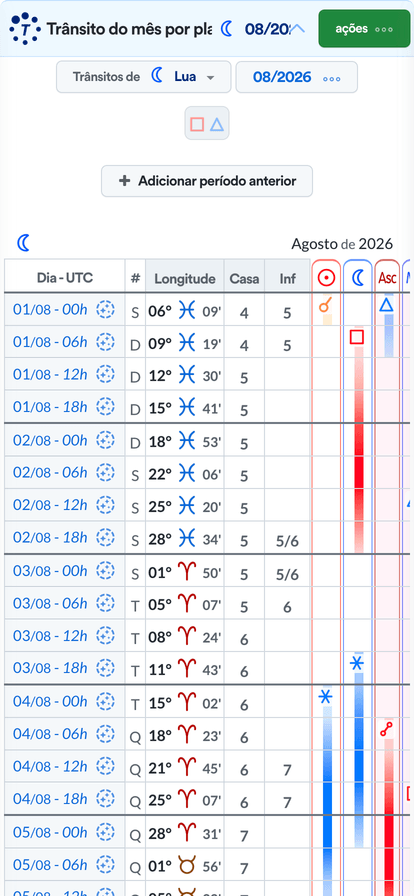Open the 01/08 - 00h date link

pyautogui.click(x=50, y=310)
